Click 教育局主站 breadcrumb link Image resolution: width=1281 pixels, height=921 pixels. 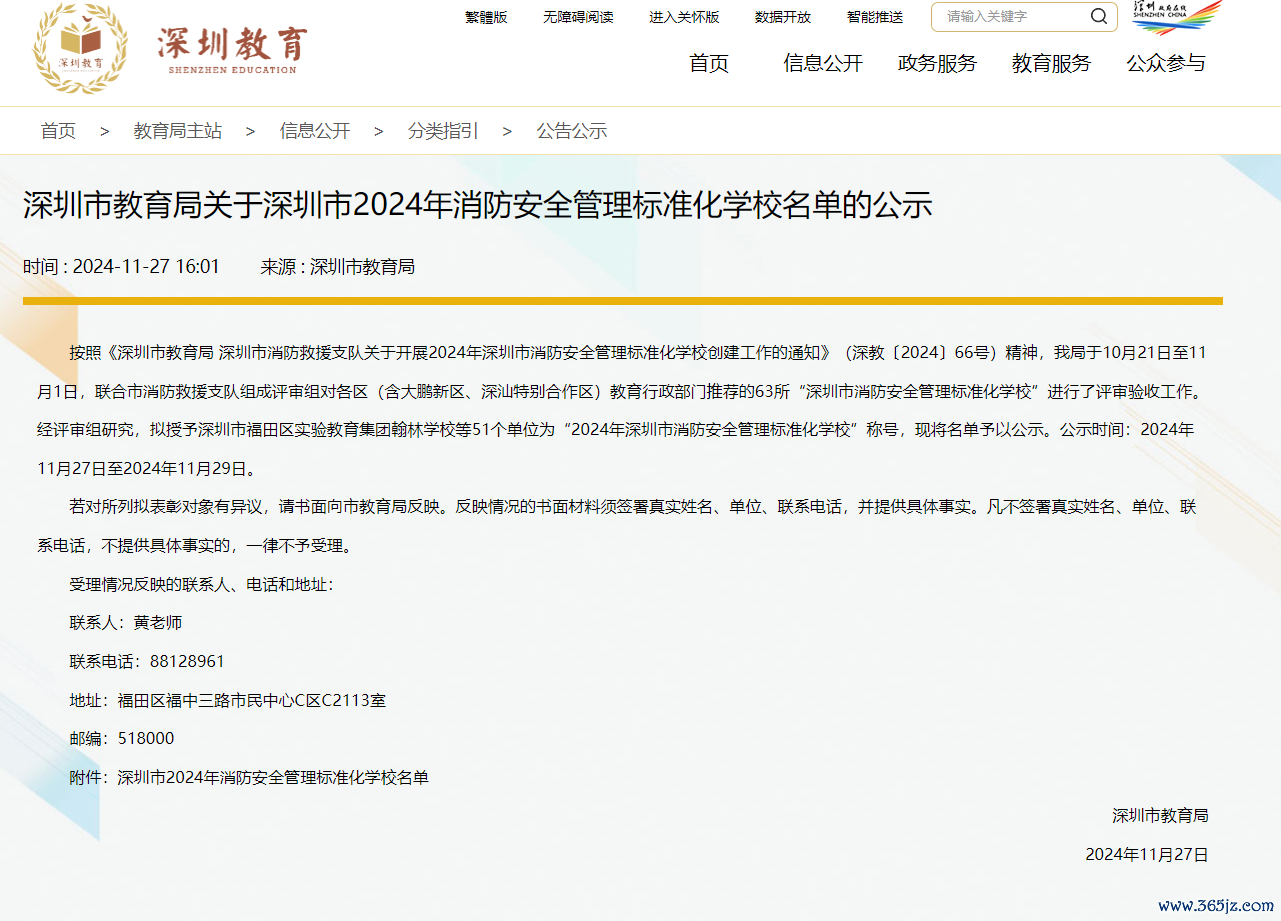pyautogui.click(x=178, y=131)
